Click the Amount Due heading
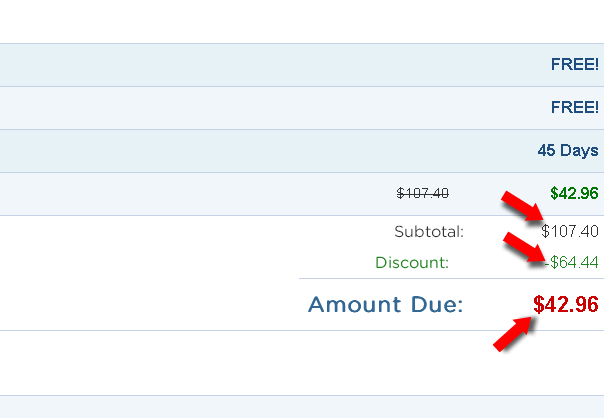The image size is (604, 418). [385, 304]
